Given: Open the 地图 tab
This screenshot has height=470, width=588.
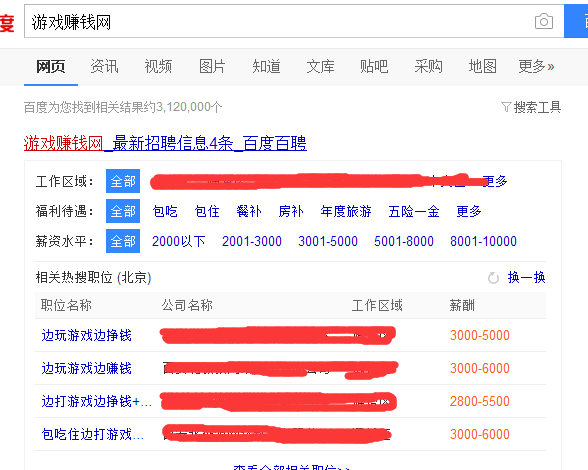Looking at the screenshot, I should 483,66.
